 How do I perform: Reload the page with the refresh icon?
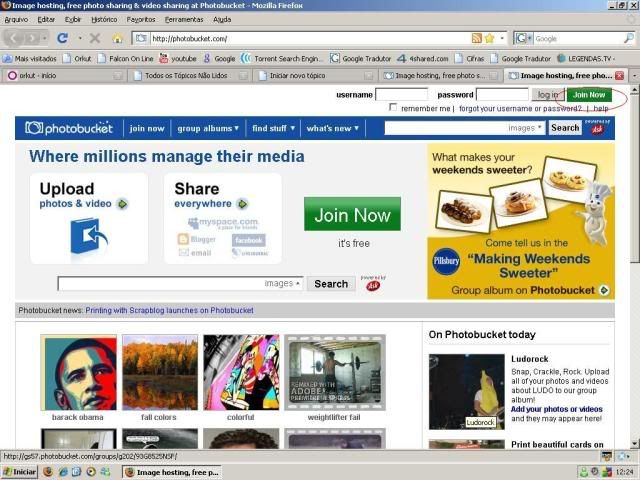pos(62,38)
